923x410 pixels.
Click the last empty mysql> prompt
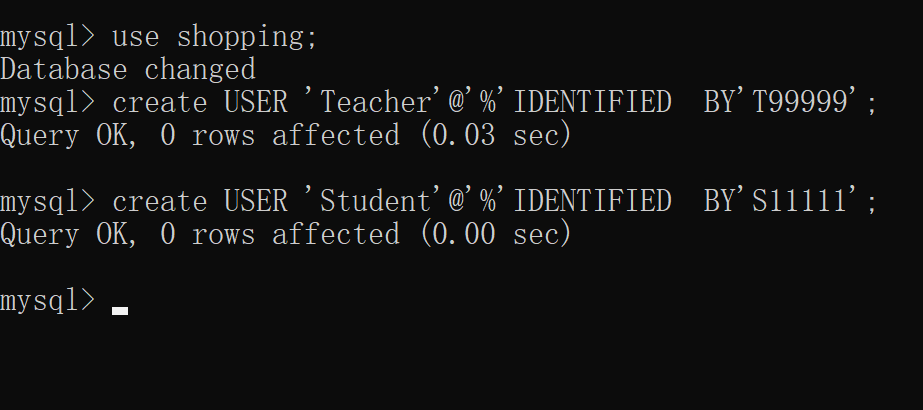[48, 300]
